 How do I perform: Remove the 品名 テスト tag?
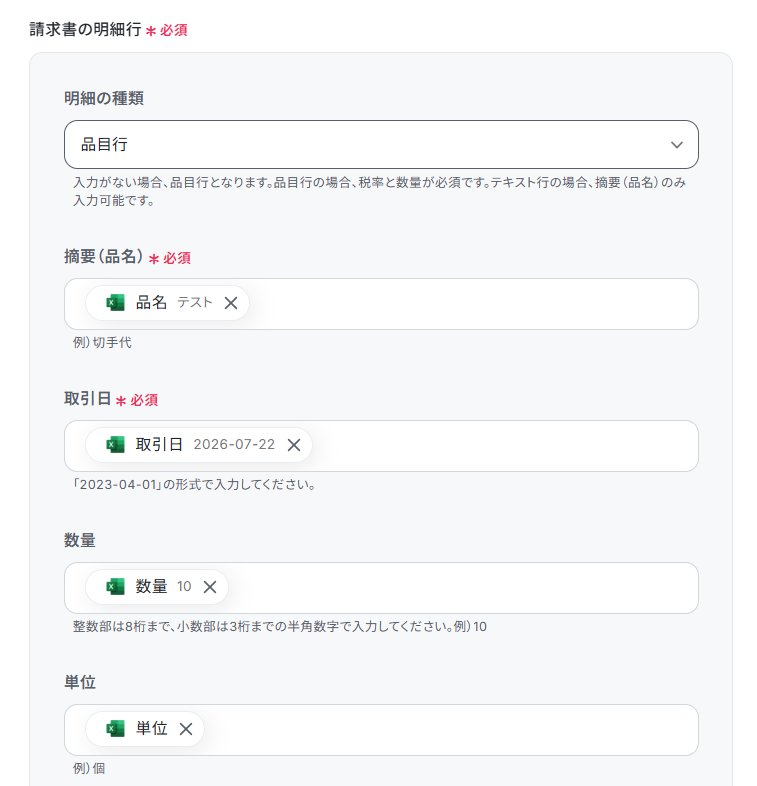[231, 303]
